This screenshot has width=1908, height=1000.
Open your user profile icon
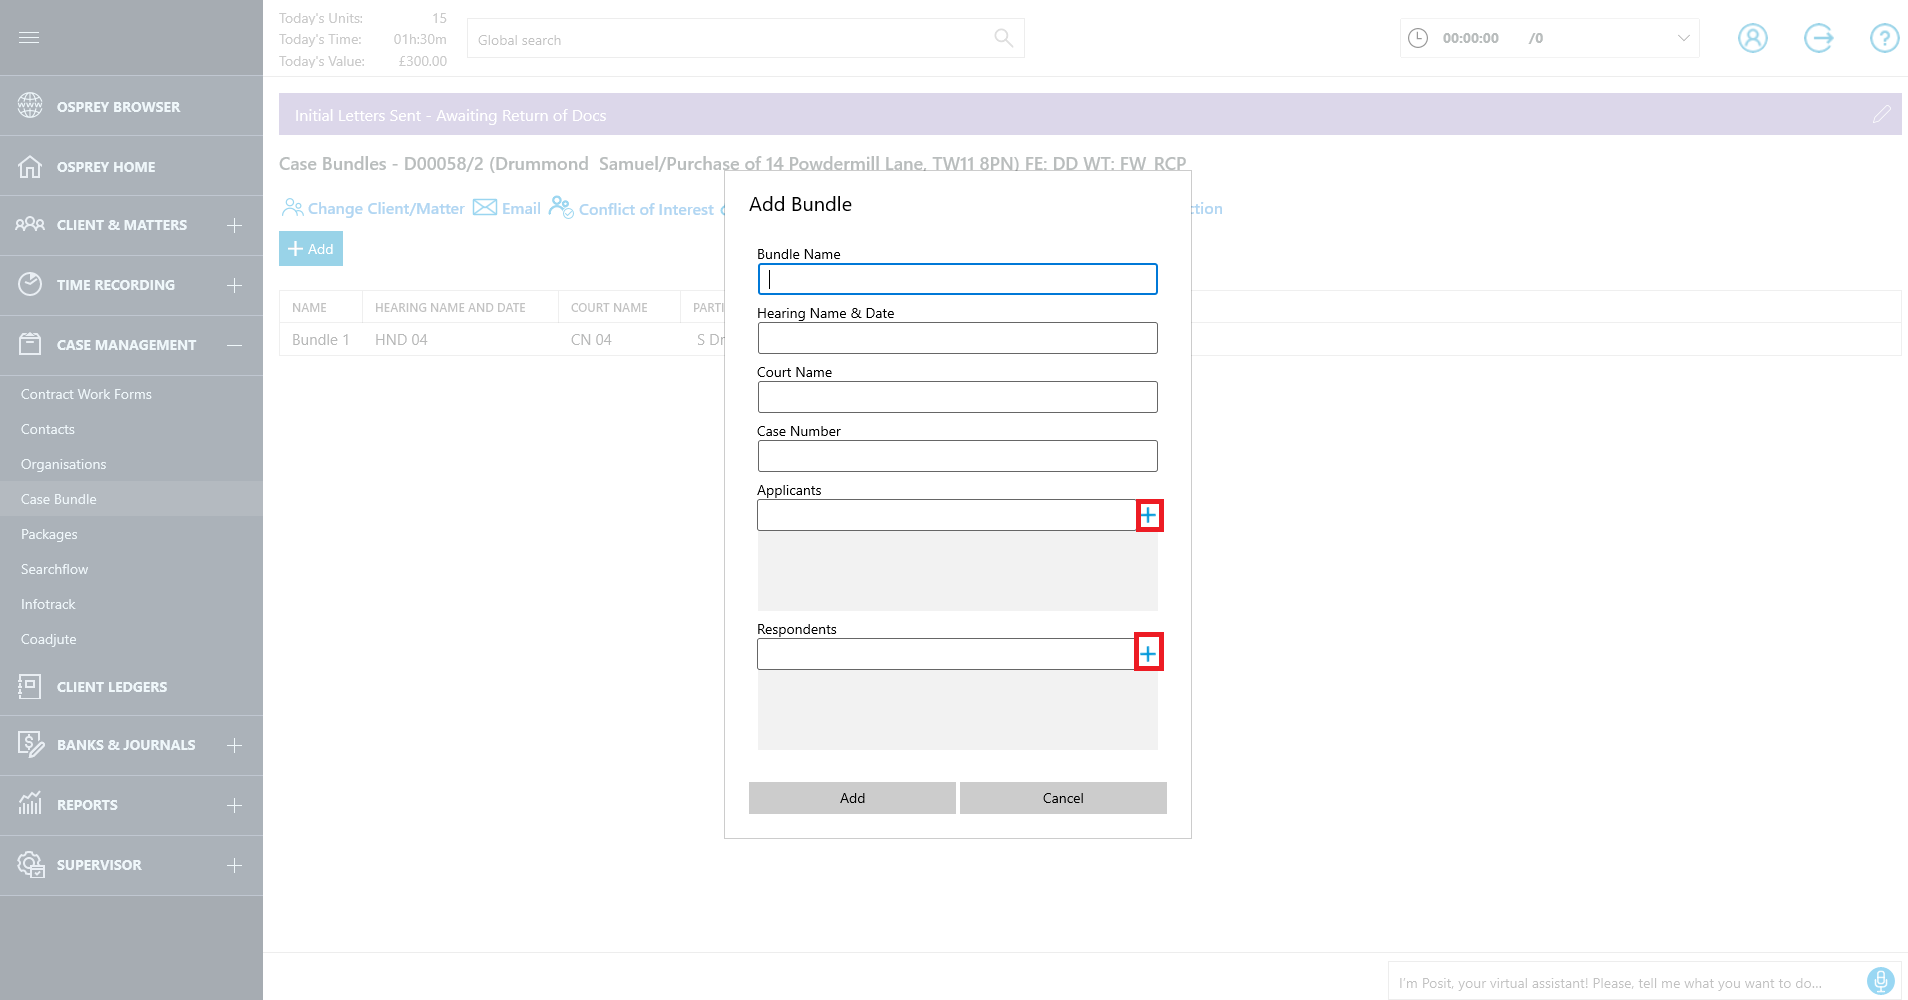point(1752,37)
